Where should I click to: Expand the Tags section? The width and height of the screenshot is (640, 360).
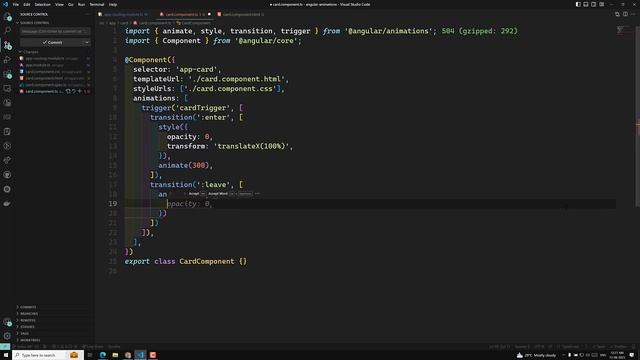24,333
